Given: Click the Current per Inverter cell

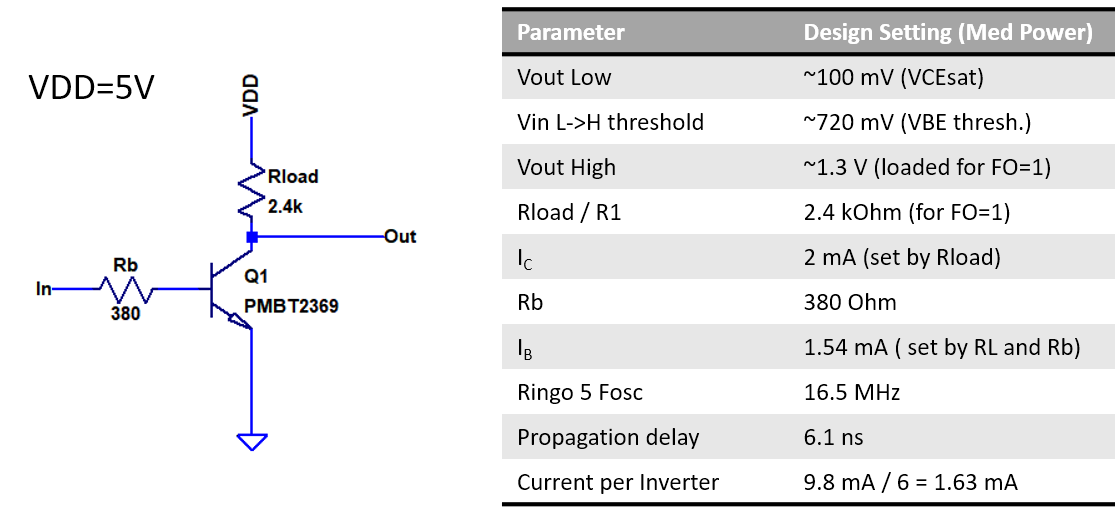Looking at the screenshot, I should coord(618,482).
